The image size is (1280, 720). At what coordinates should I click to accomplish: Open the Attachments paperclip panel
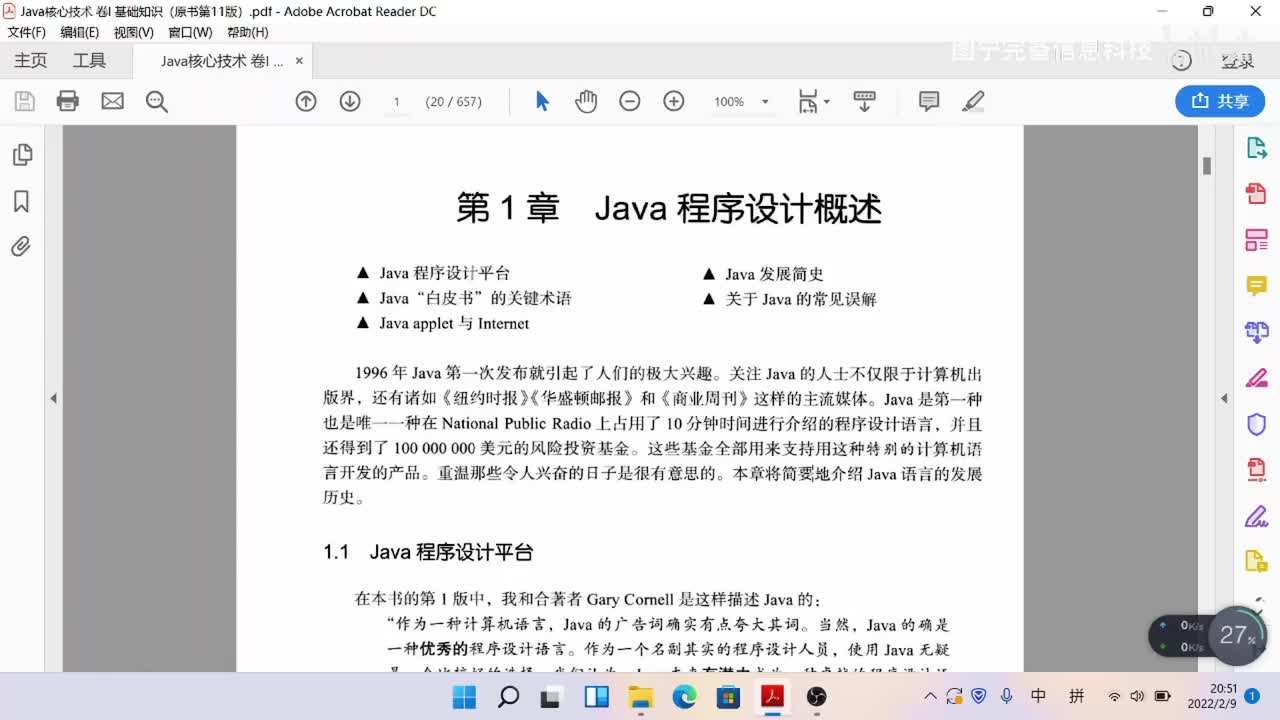[x=21, y=246]
